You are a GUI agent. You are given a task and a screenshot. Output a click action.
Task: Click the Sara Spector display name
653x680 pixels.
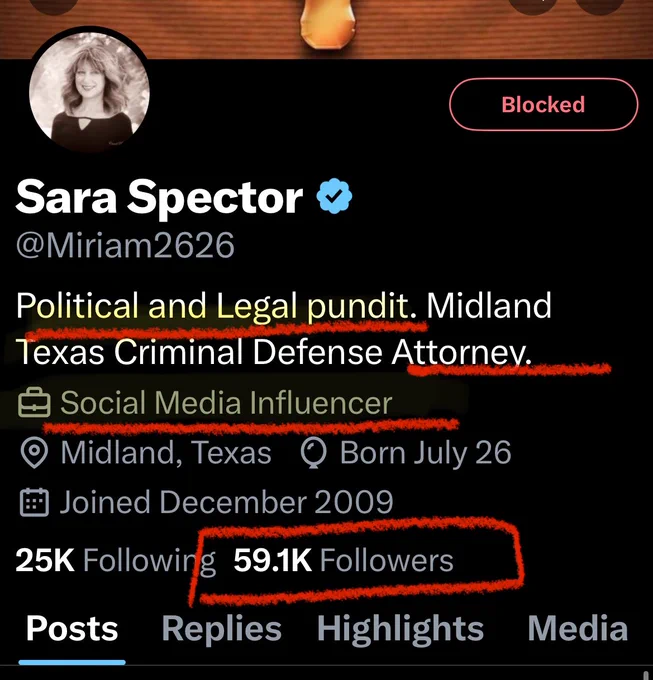point(159,197)
